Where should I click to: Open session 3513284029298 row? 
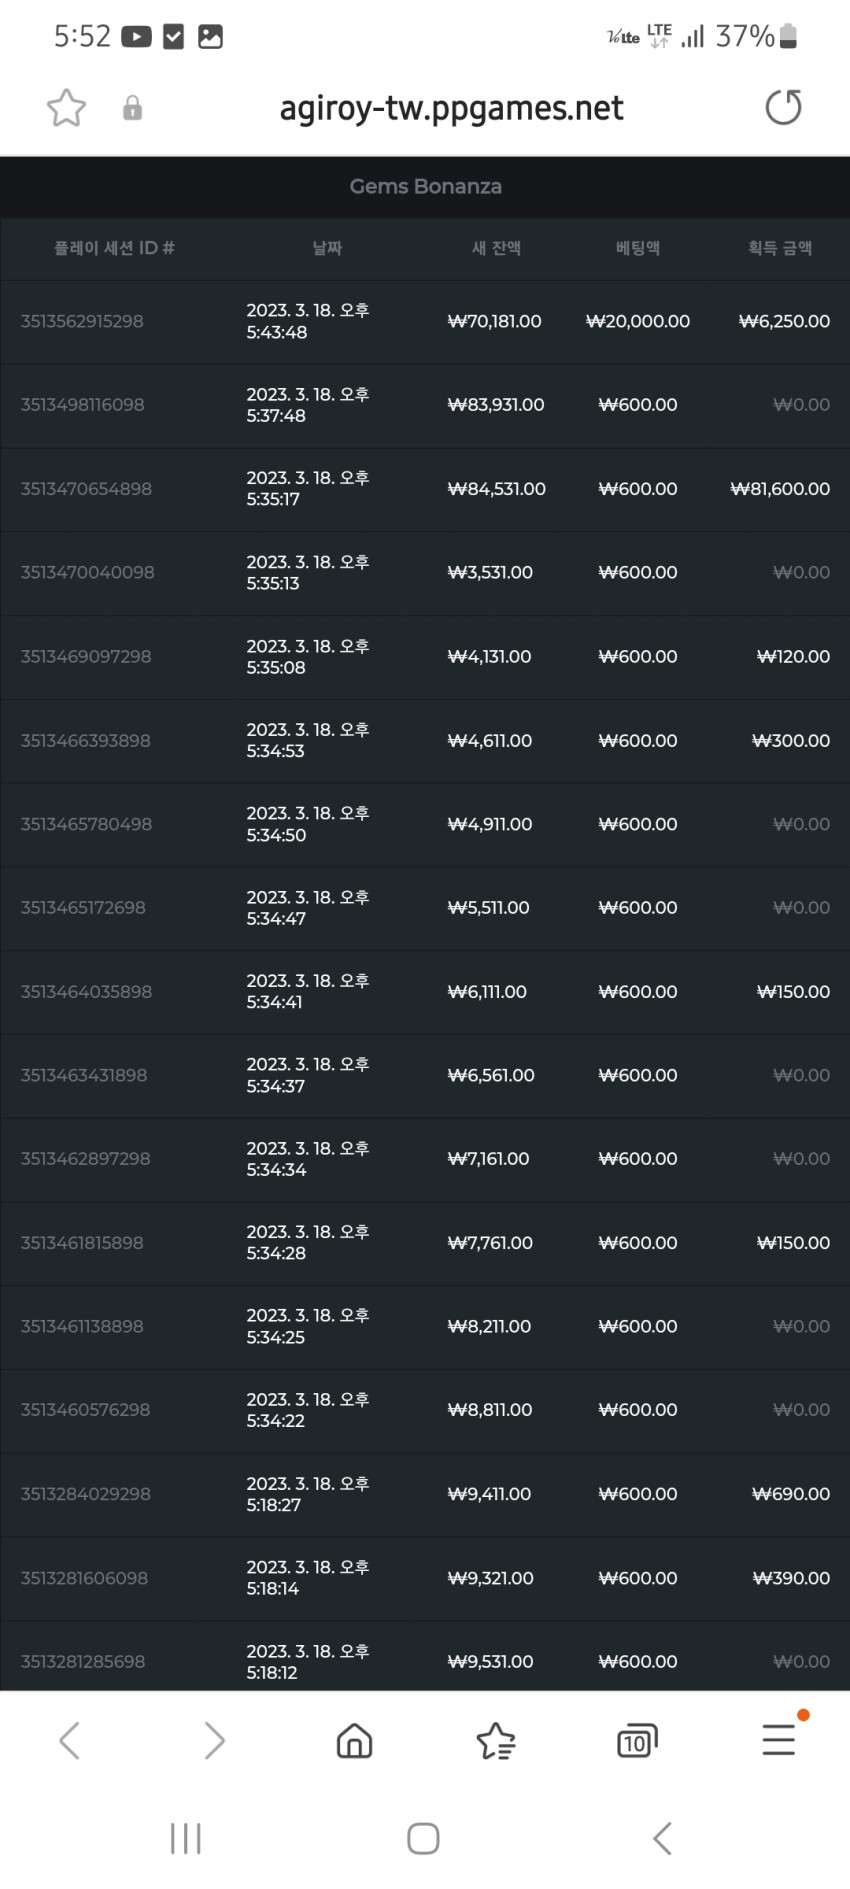425,1494
